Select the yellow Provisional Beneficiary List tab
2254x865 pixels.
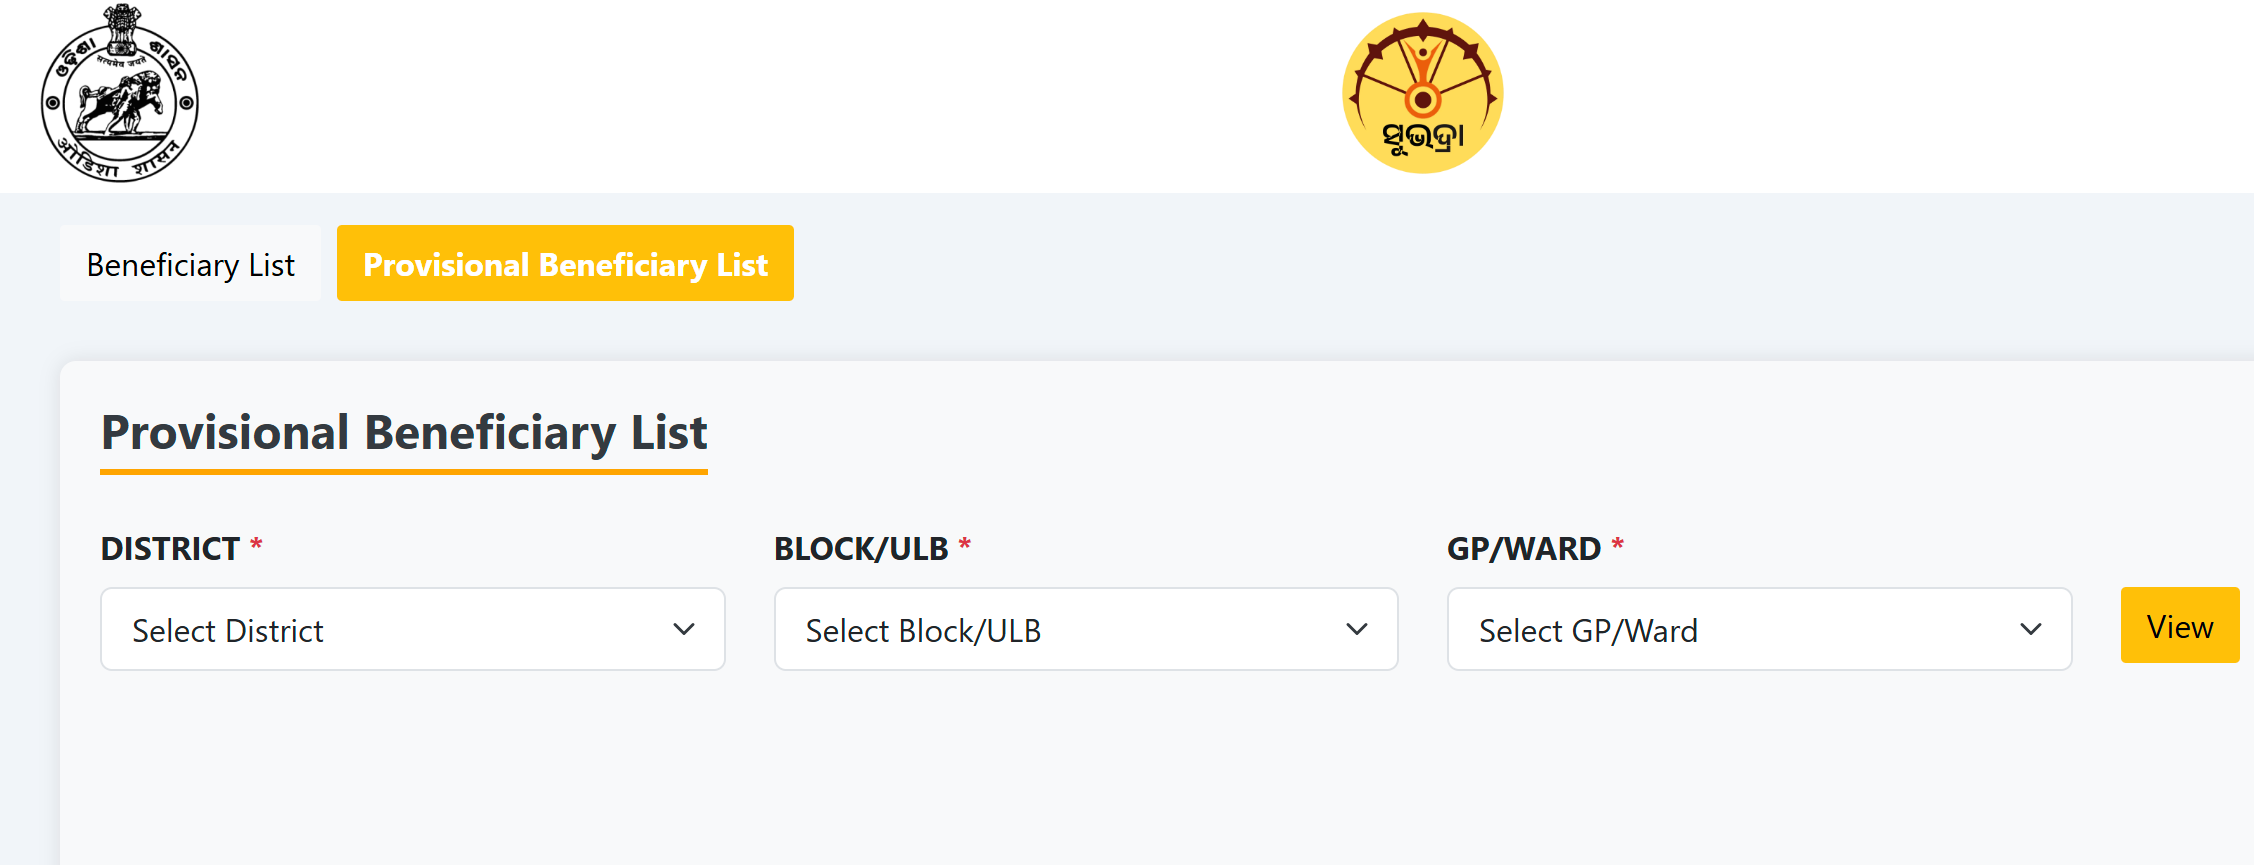pyautogui.click(x=565, y=264)
